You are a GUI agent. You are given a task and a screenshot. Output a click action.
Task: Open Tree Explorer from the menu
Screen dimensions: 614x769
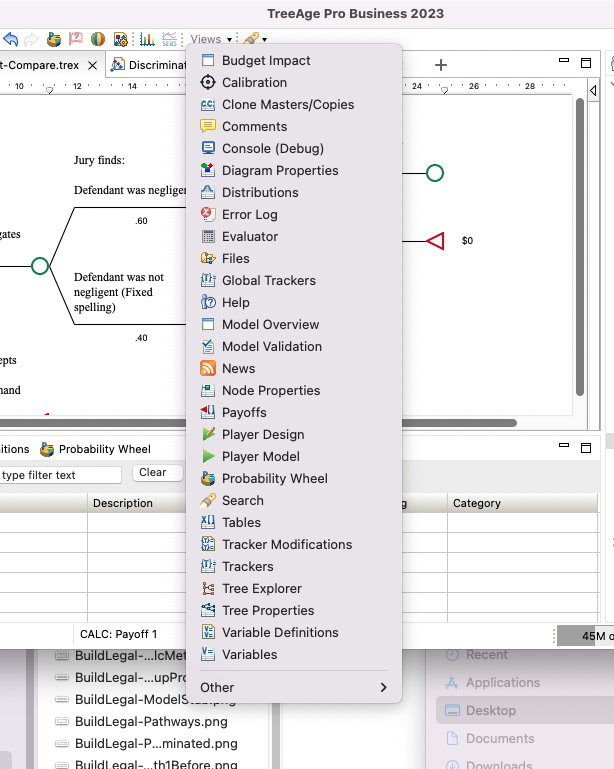261,589
